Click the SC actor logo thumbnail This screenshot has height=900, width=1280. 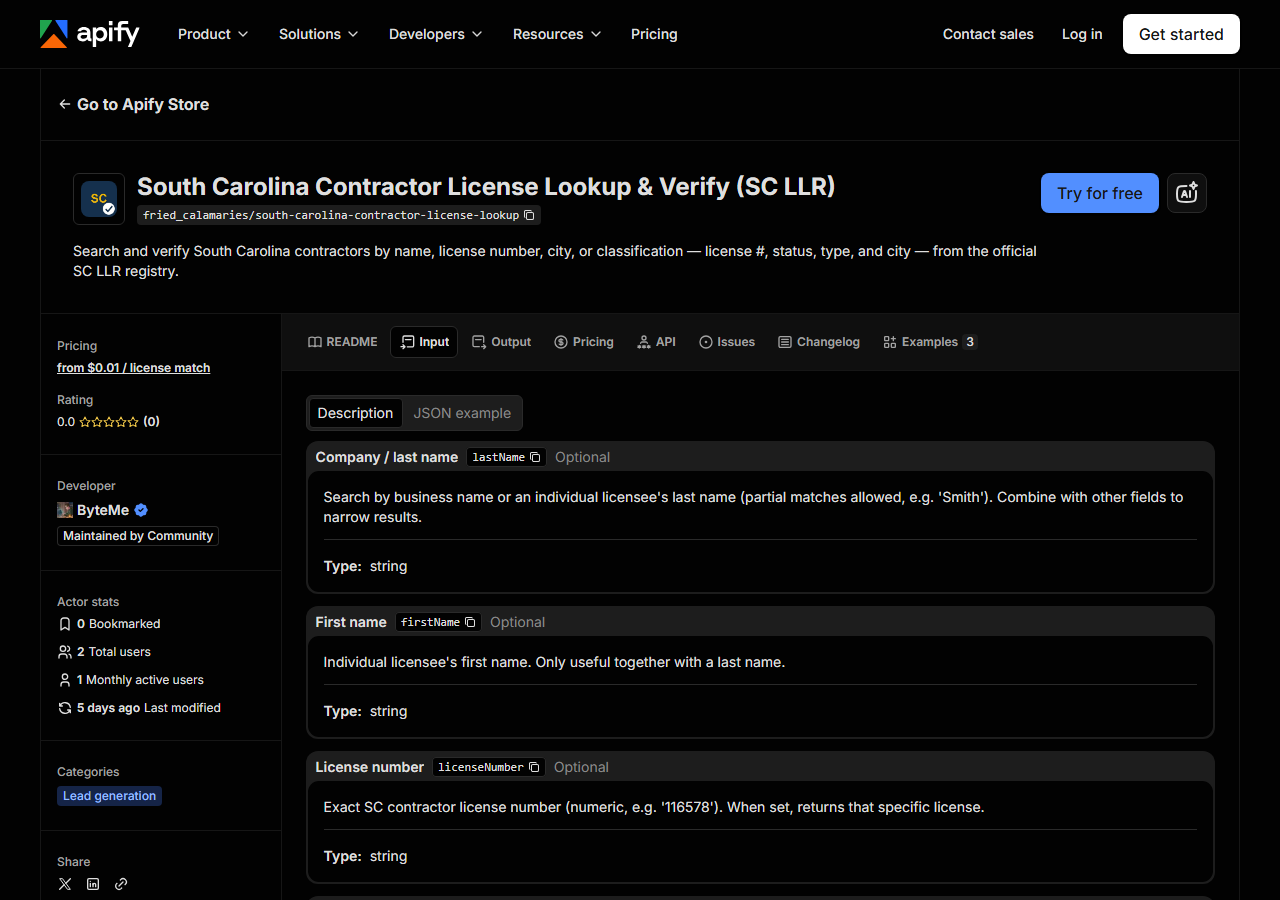99,199
